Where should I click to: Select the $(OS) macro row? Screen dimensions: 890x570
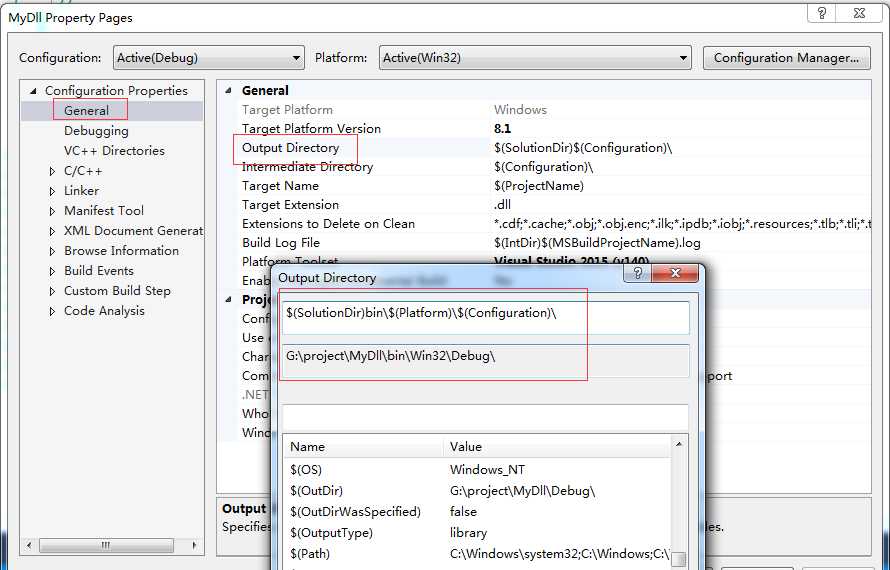pos(477,470)
